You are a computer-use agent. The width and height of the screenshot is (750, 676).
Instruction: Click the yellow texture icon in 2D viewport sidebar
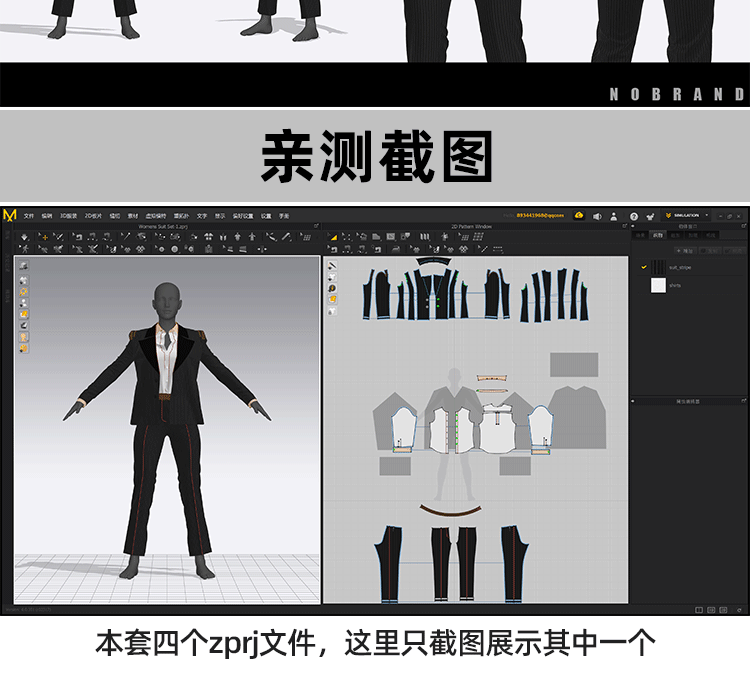tap(332, 299)
